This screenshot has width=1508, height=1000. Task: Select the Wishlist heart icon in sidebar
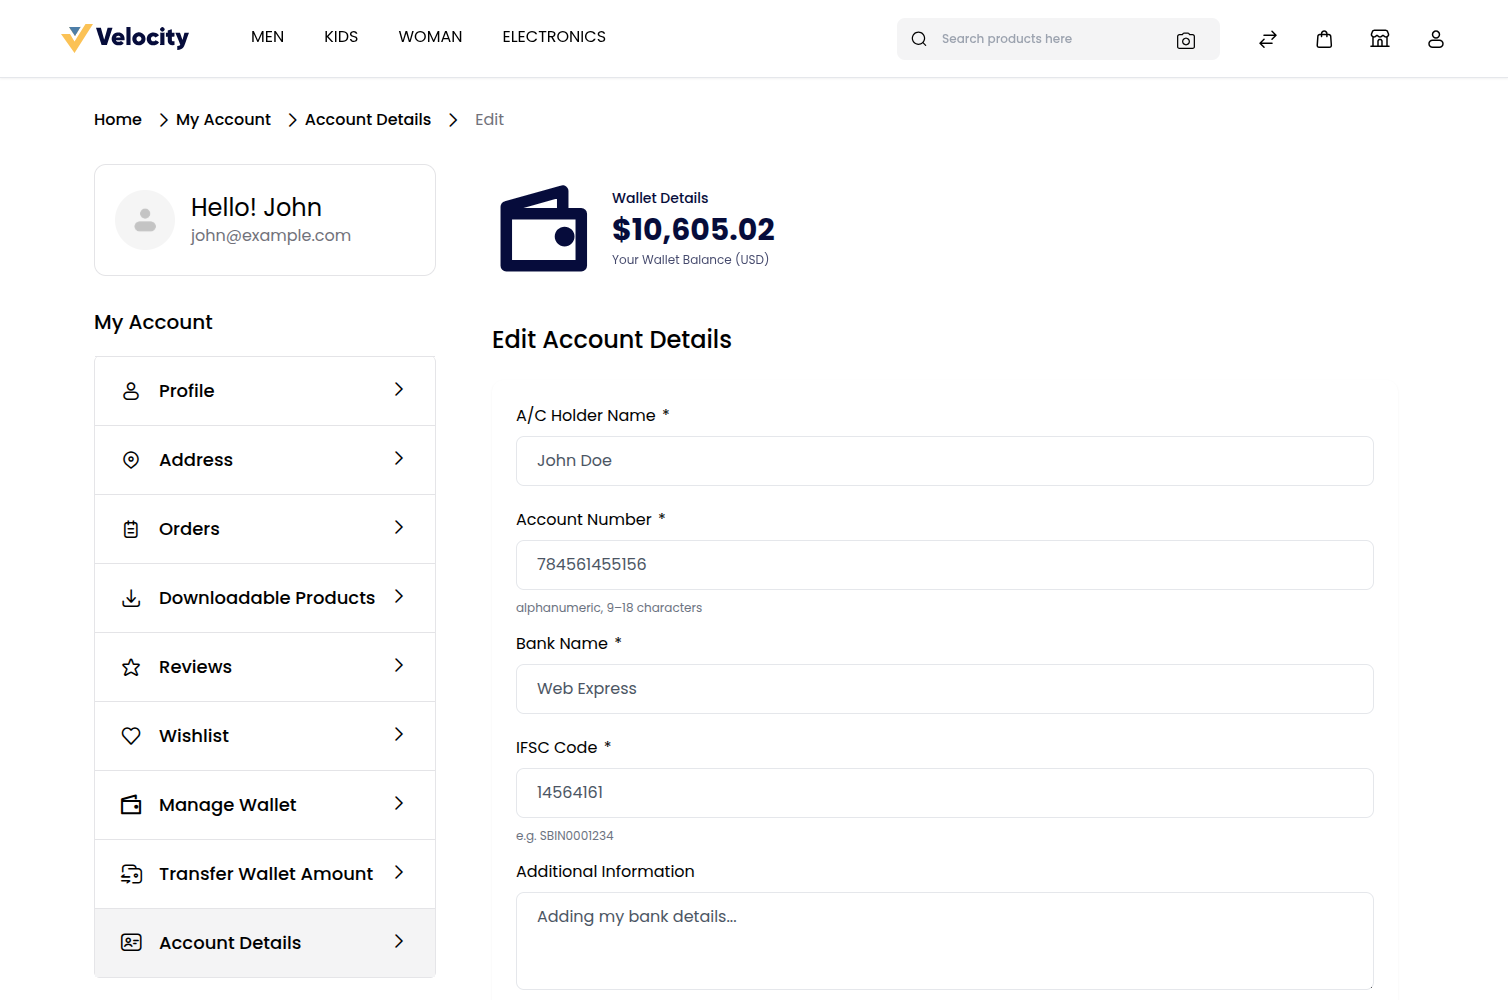131,735
